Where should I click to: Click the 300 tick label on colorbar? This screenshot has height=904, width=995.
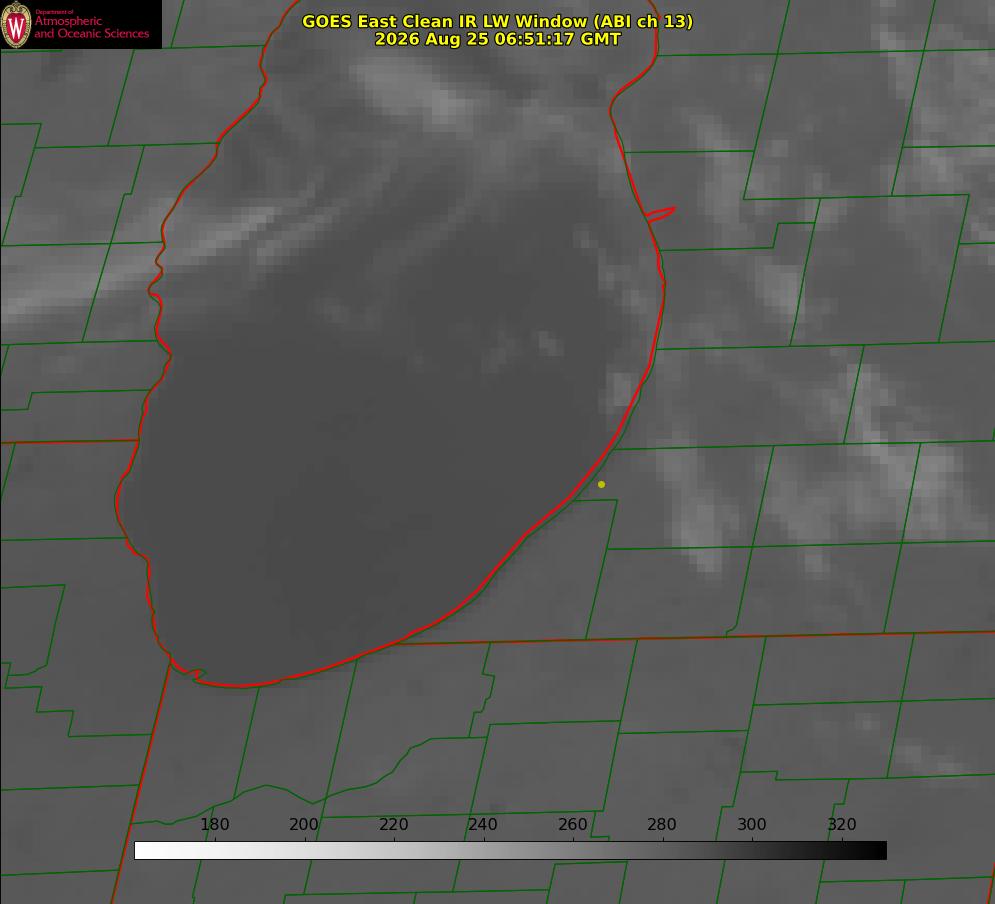click(x=752, y=824)
